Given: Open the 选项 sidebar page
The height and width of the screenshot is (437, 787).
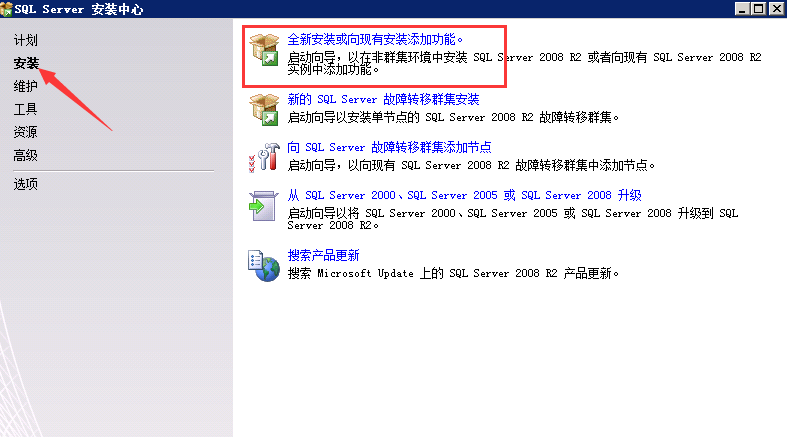Looking at the screenshot, I should coord(26,184).
